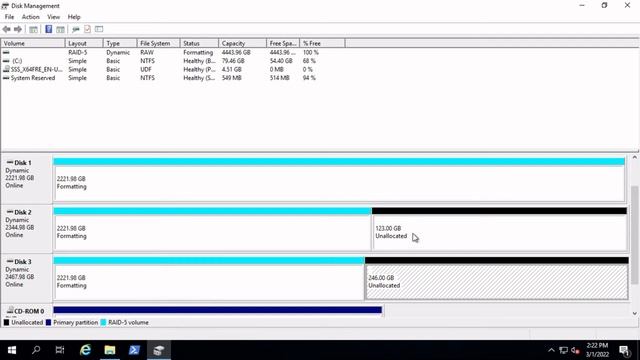Sort by the File System column header

point(158,43)
